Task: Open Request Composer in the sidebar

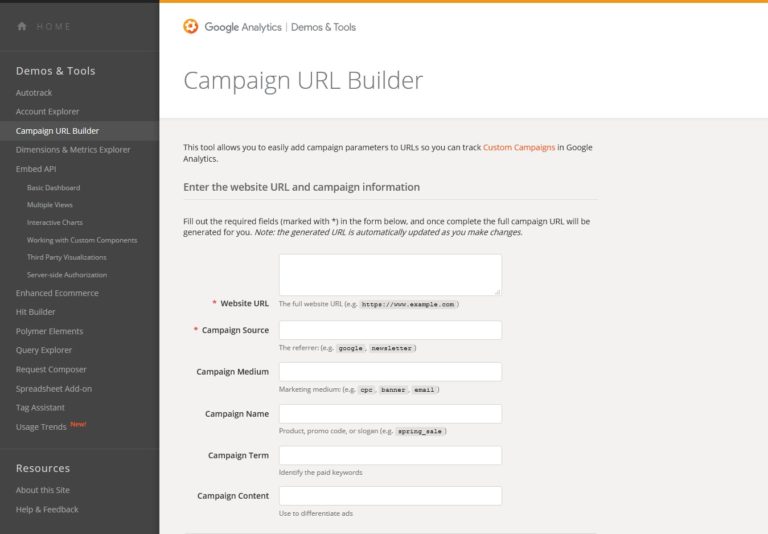Action: [x=51, y=369]
